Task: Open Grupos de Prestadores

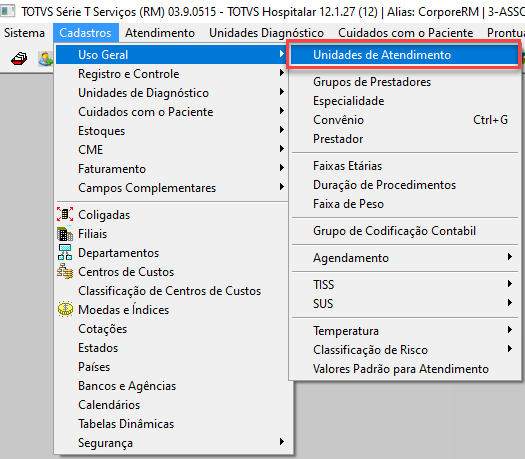Action: 404,82
